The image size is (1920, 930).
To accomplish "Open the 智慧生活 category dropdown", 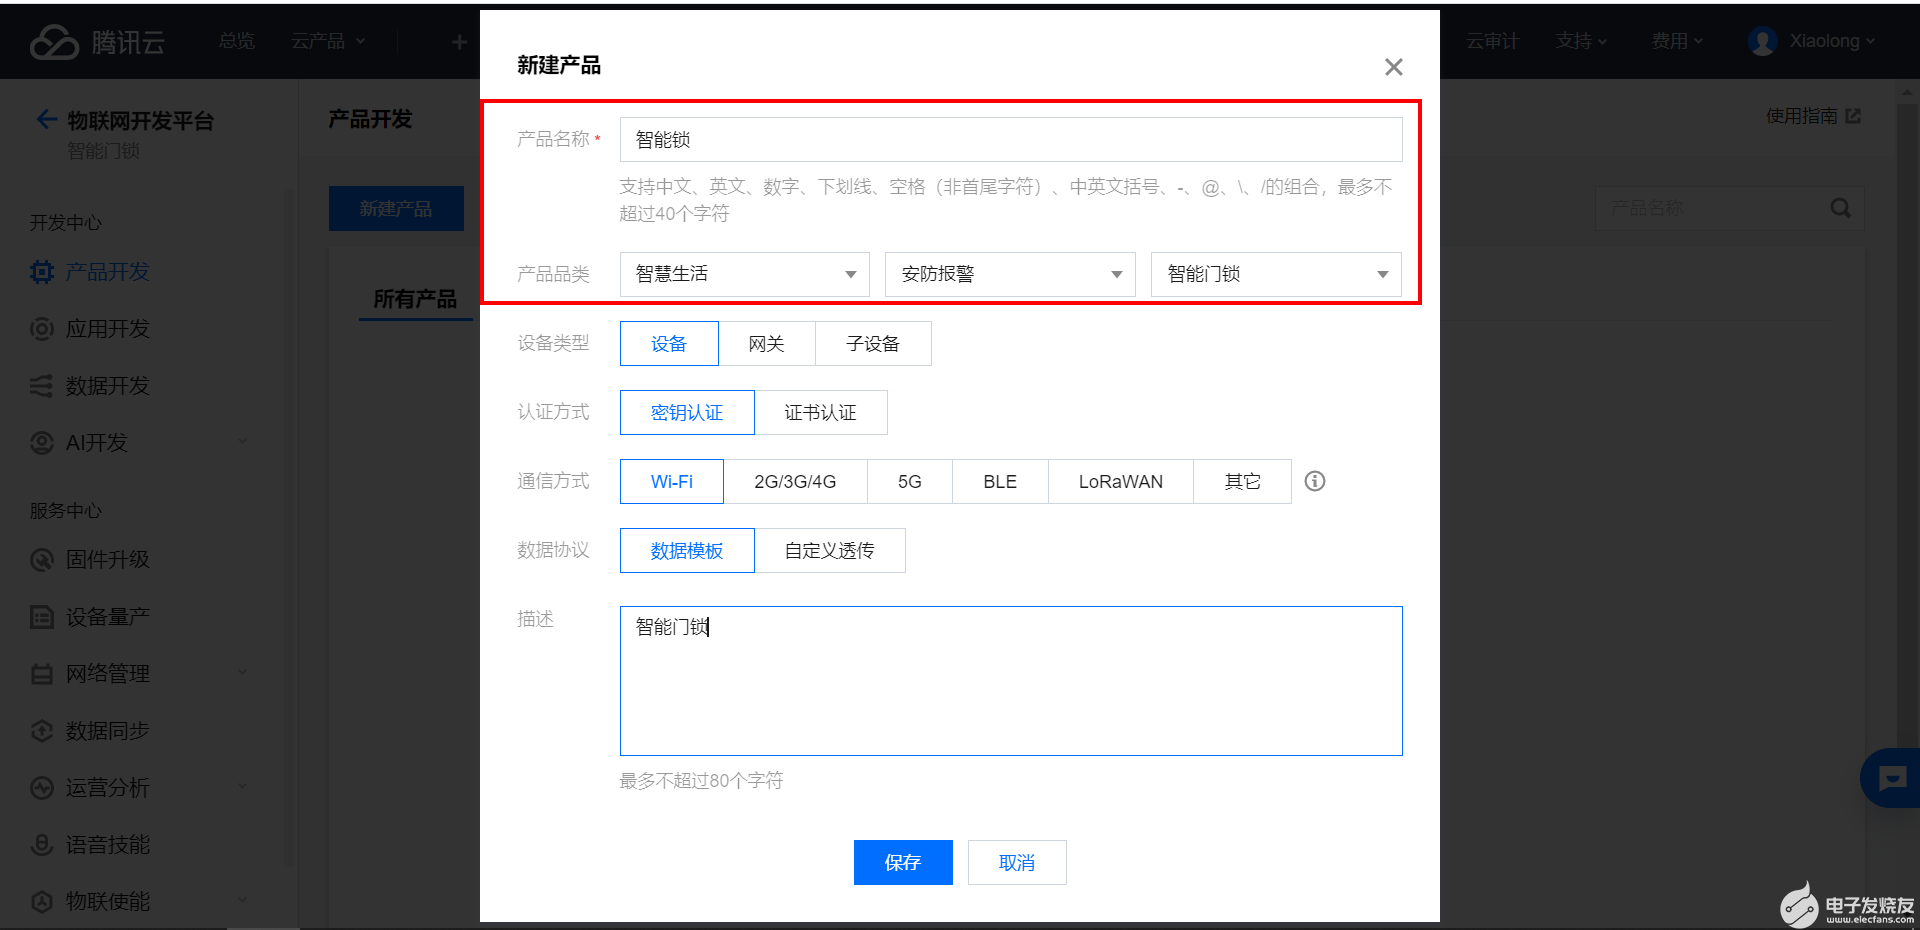I will tap(744, 274).
